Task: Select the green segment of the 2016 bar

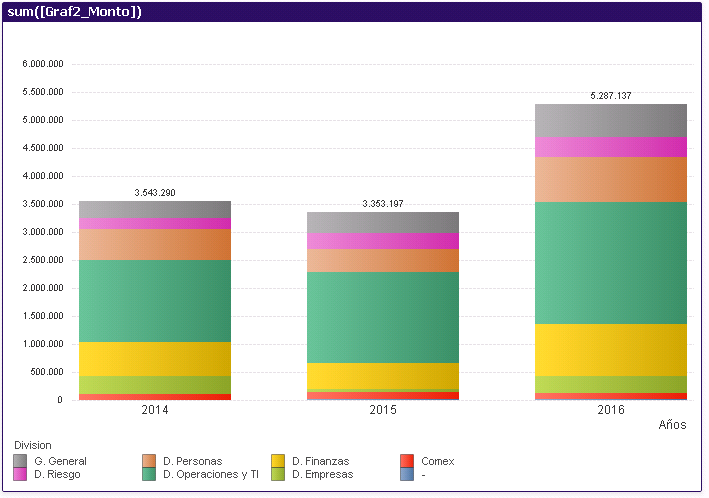Action: click(x=611, y=263)
